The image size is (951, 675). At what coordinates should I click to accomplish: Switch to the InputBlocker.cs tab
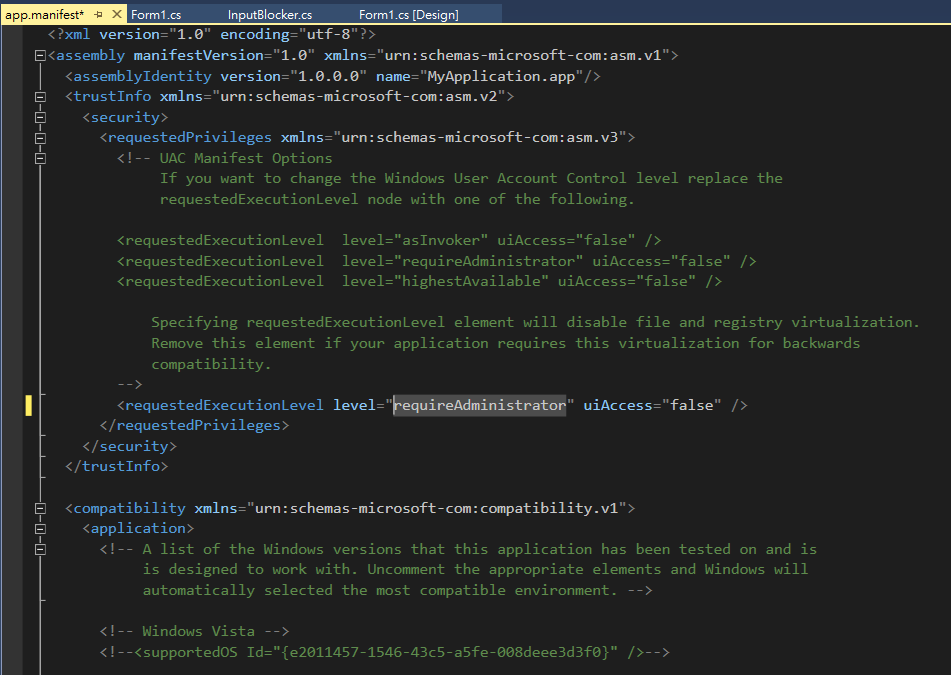pos(270,15)
